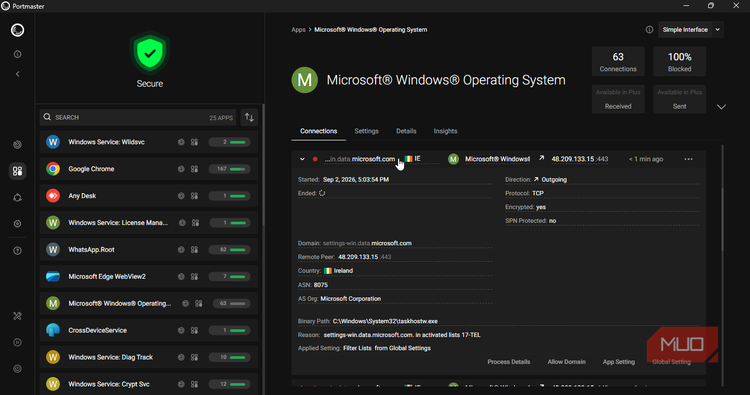This screenshot has height=395, width=750.
Task: Click the Microsoft Corporation AS Org value
Action: (x=351, y=298)
